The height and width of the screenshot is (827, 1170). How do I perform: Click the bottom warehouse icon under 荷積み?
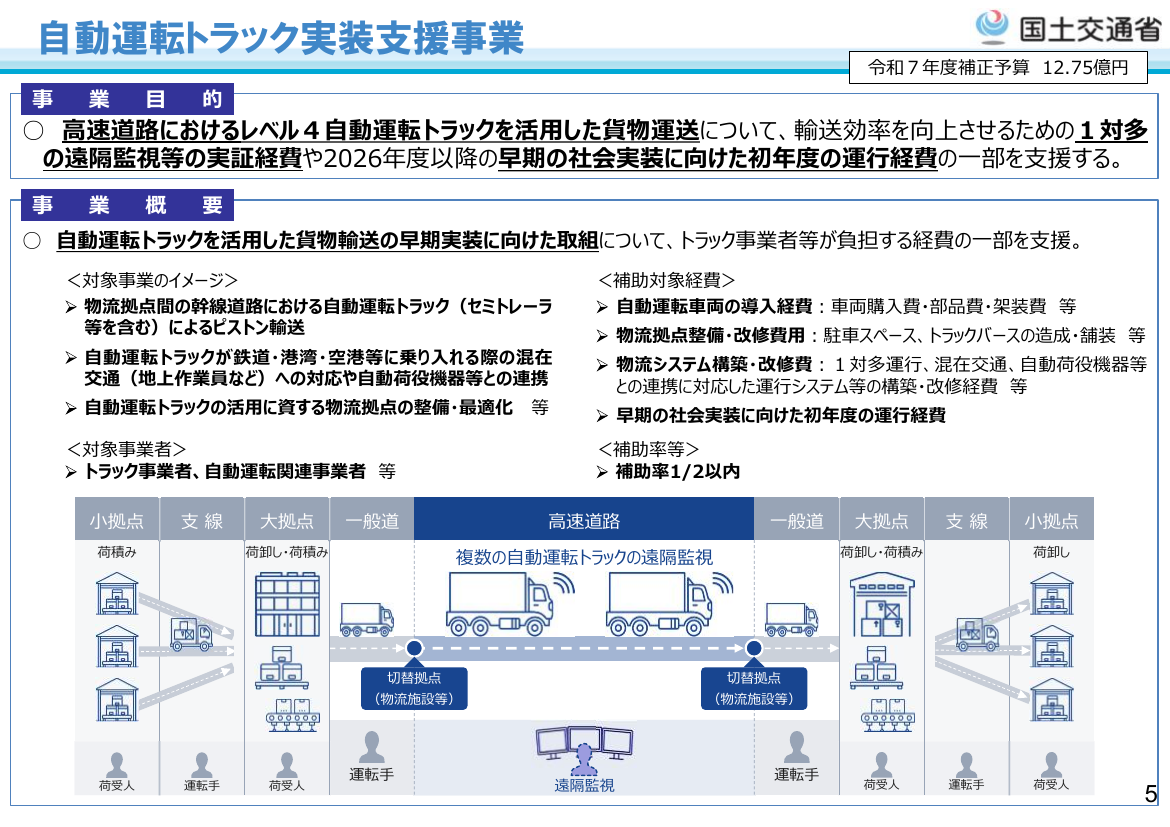pyautogui.click(x=117, y=699)
